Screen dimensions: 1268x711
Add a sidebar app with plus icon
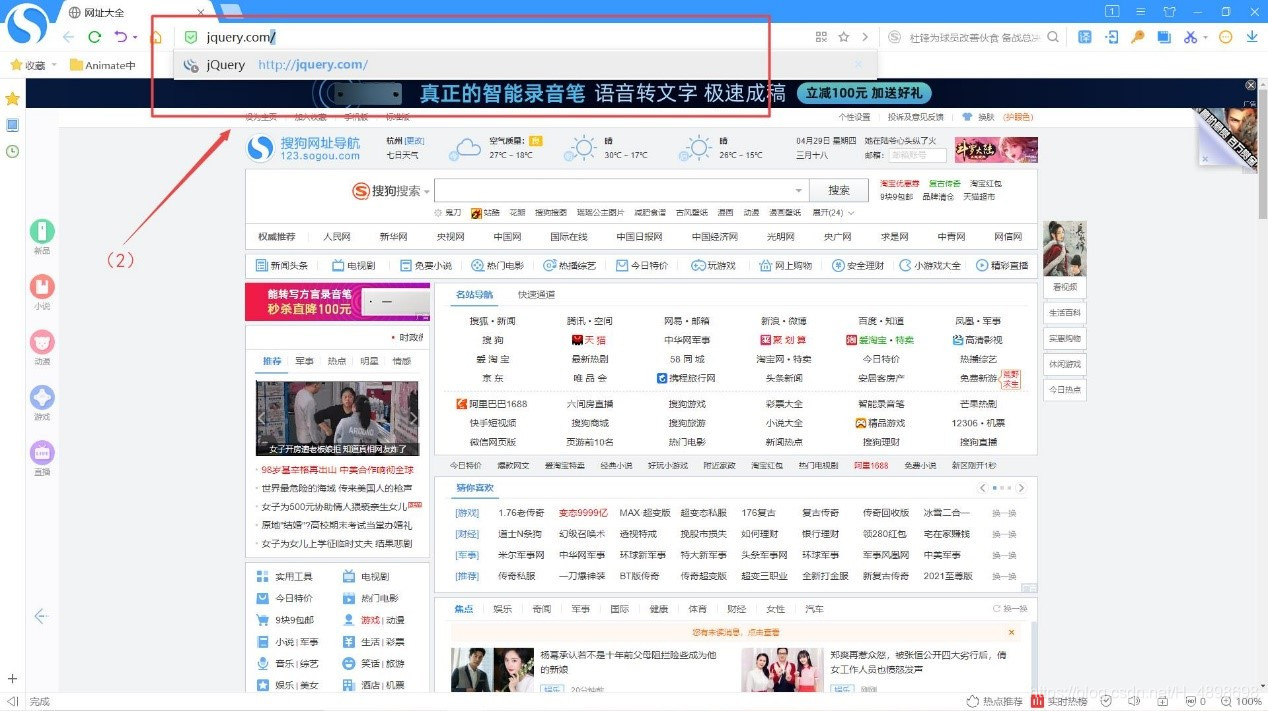(12, 679)
